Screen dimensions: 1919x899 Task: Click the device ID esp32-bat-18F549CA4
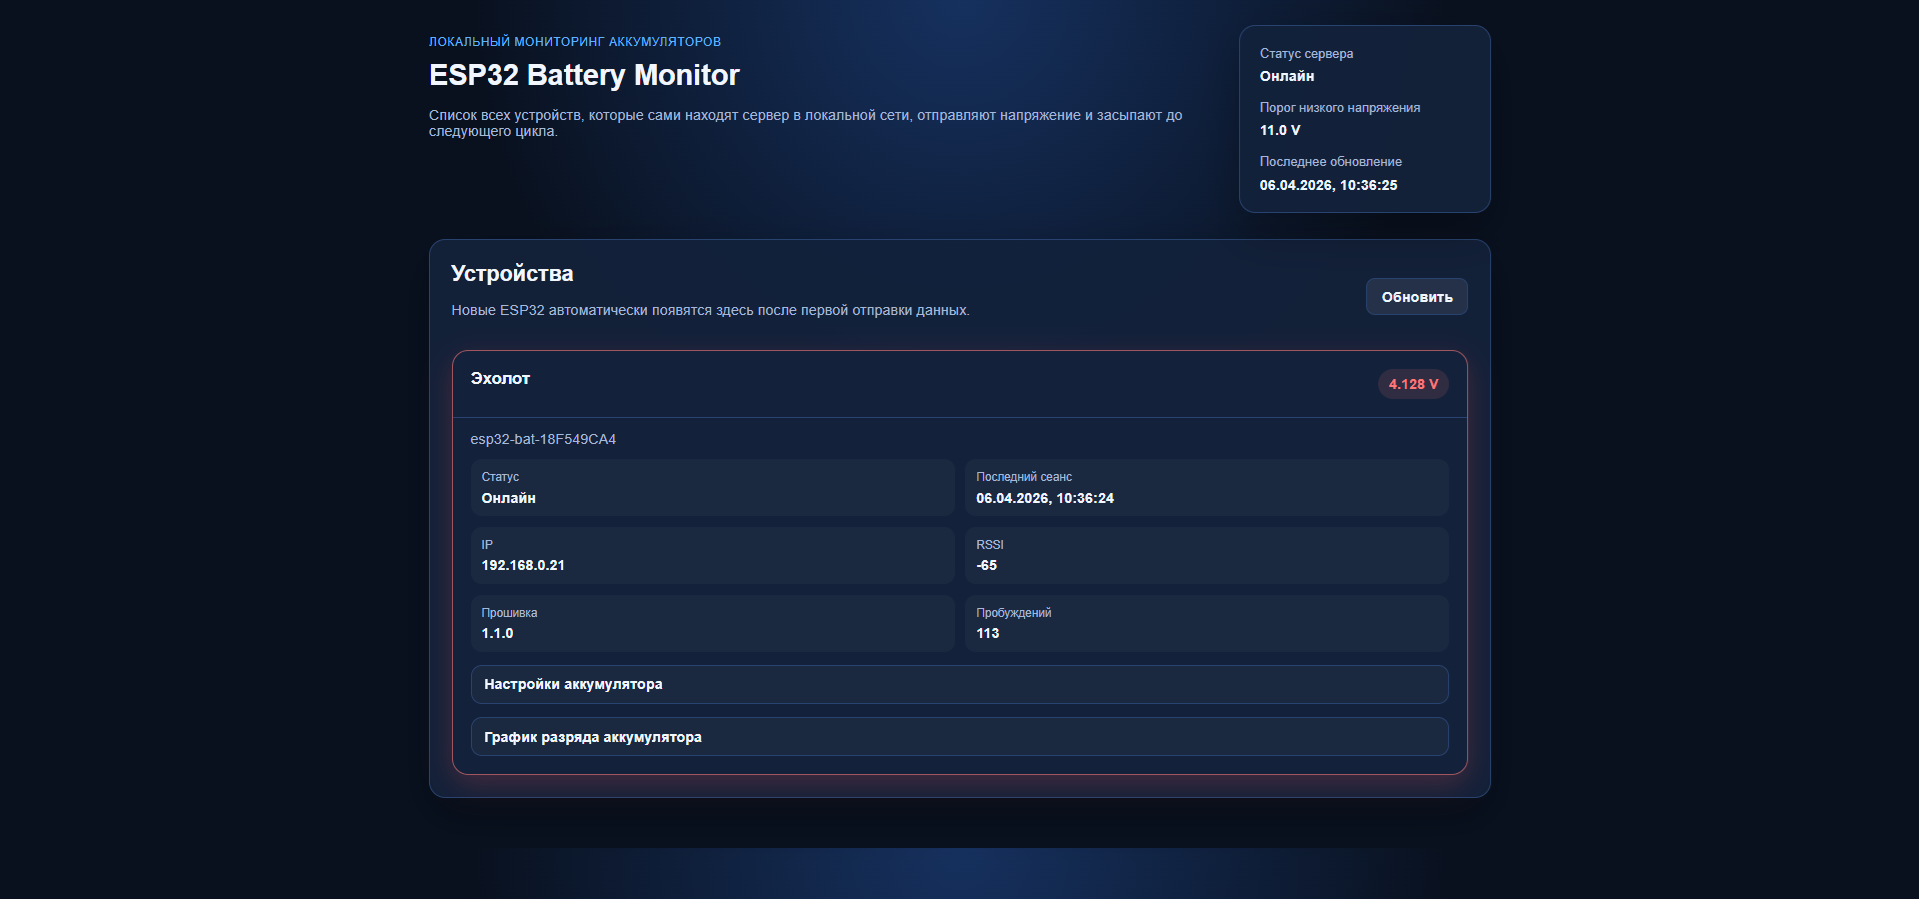543,439
